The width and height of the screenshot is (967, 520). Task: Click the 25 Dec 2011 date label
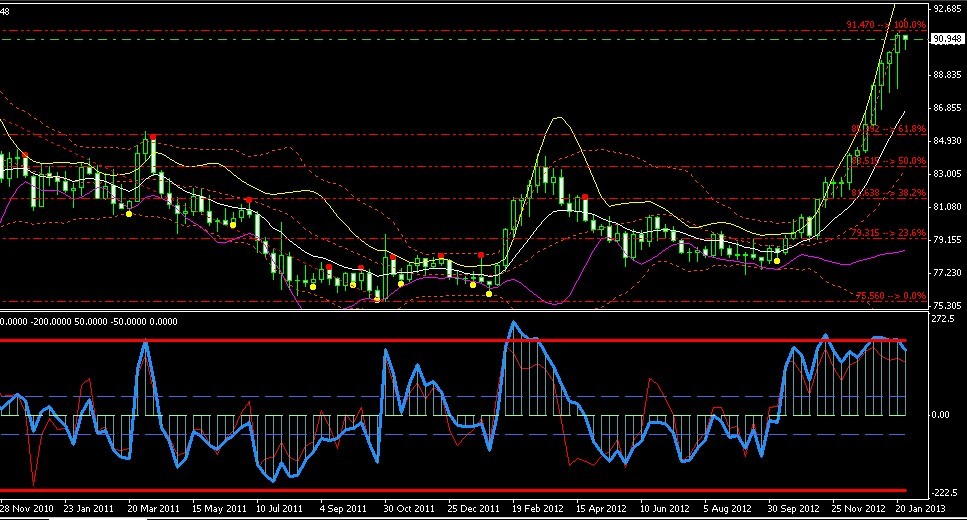click(473, 509)
